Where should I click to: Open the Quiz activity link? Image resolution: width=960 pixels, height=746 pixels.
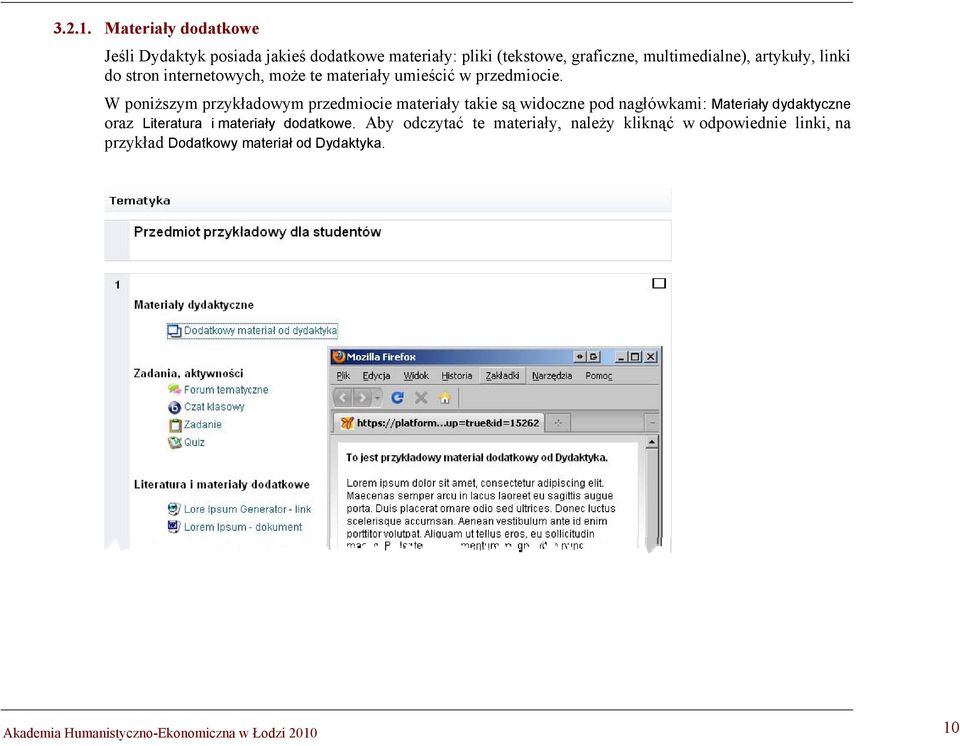tap(194, 442)
